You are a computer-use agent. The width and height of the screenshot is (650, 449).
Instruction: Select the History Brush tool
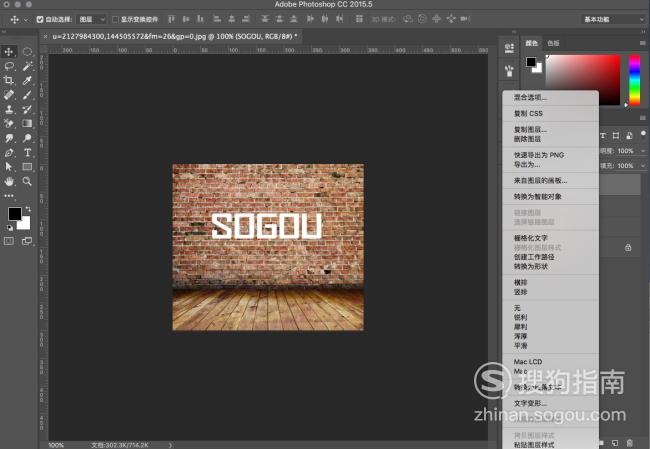point(27,109)
